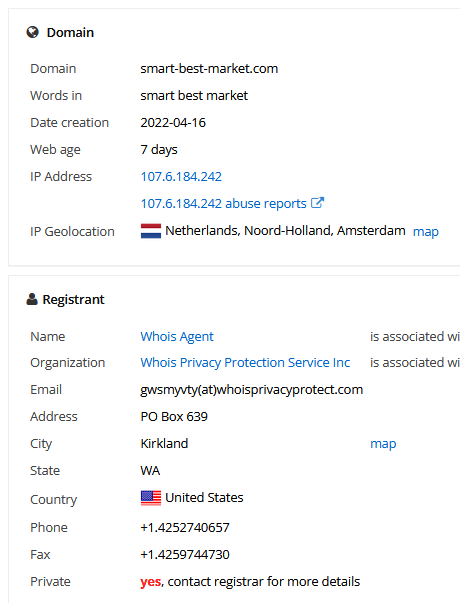Click the United States flag icon
The image size is (460, 603).
[x=151, y=498]
